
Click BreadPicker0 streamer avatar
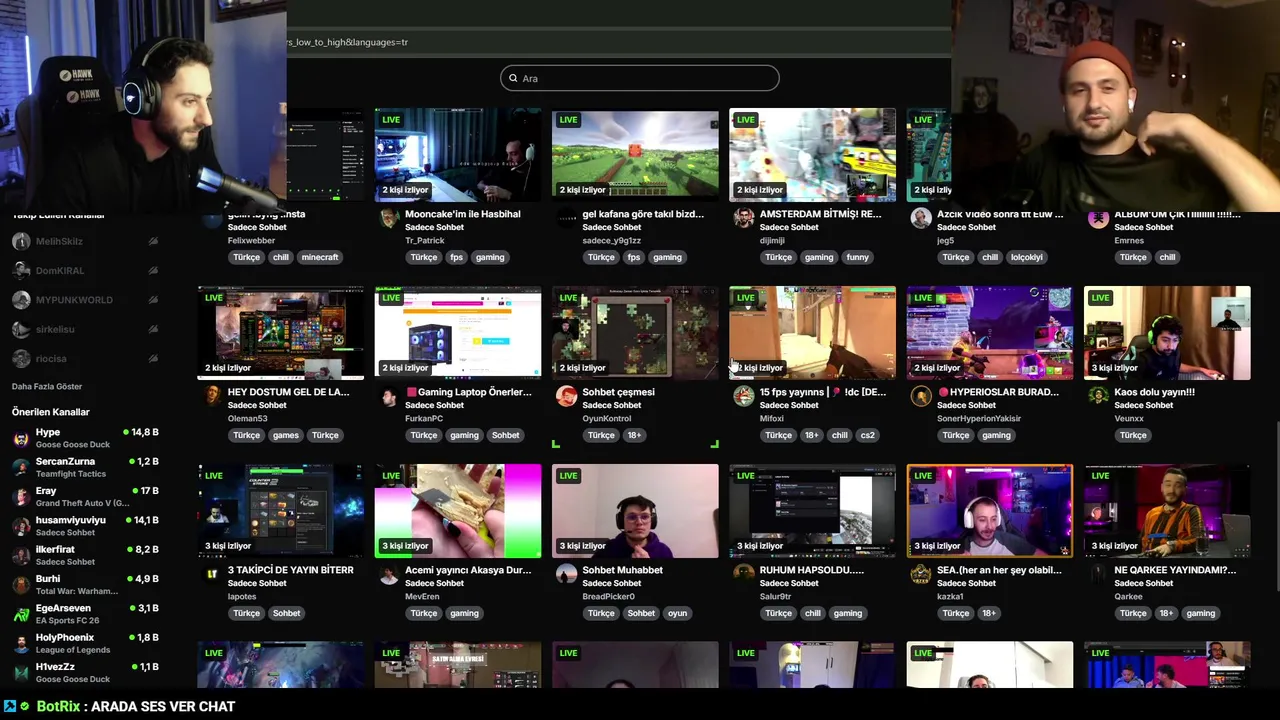(566, 574)
